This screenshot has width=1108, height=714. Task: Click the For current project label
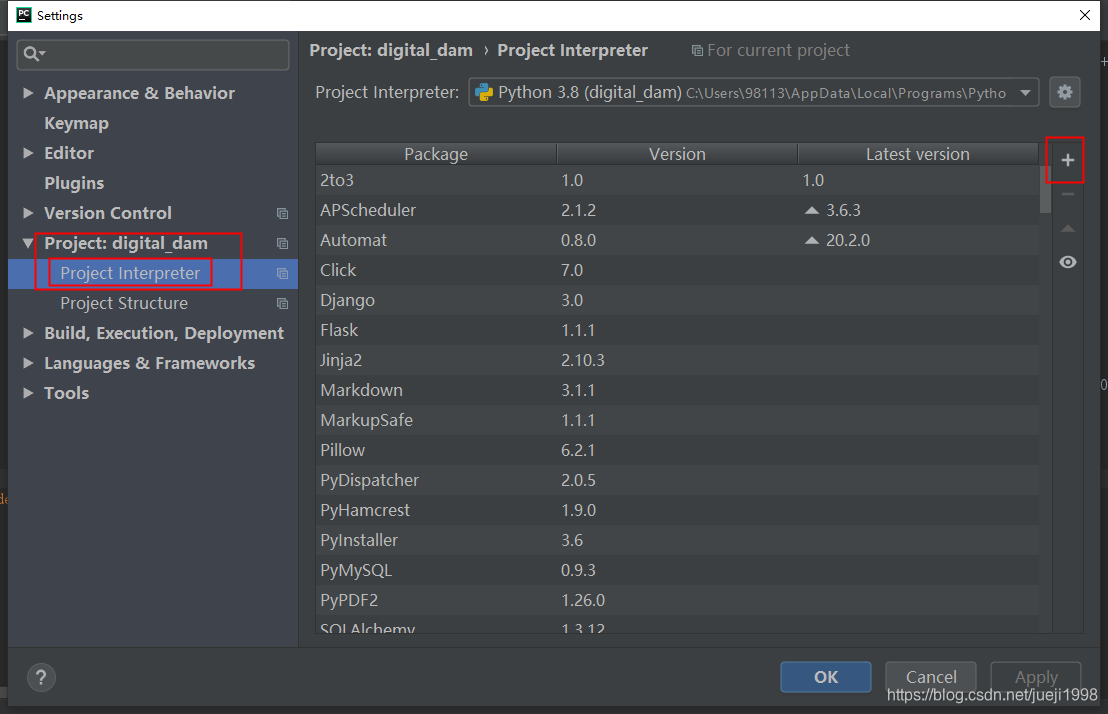point(778,51)
